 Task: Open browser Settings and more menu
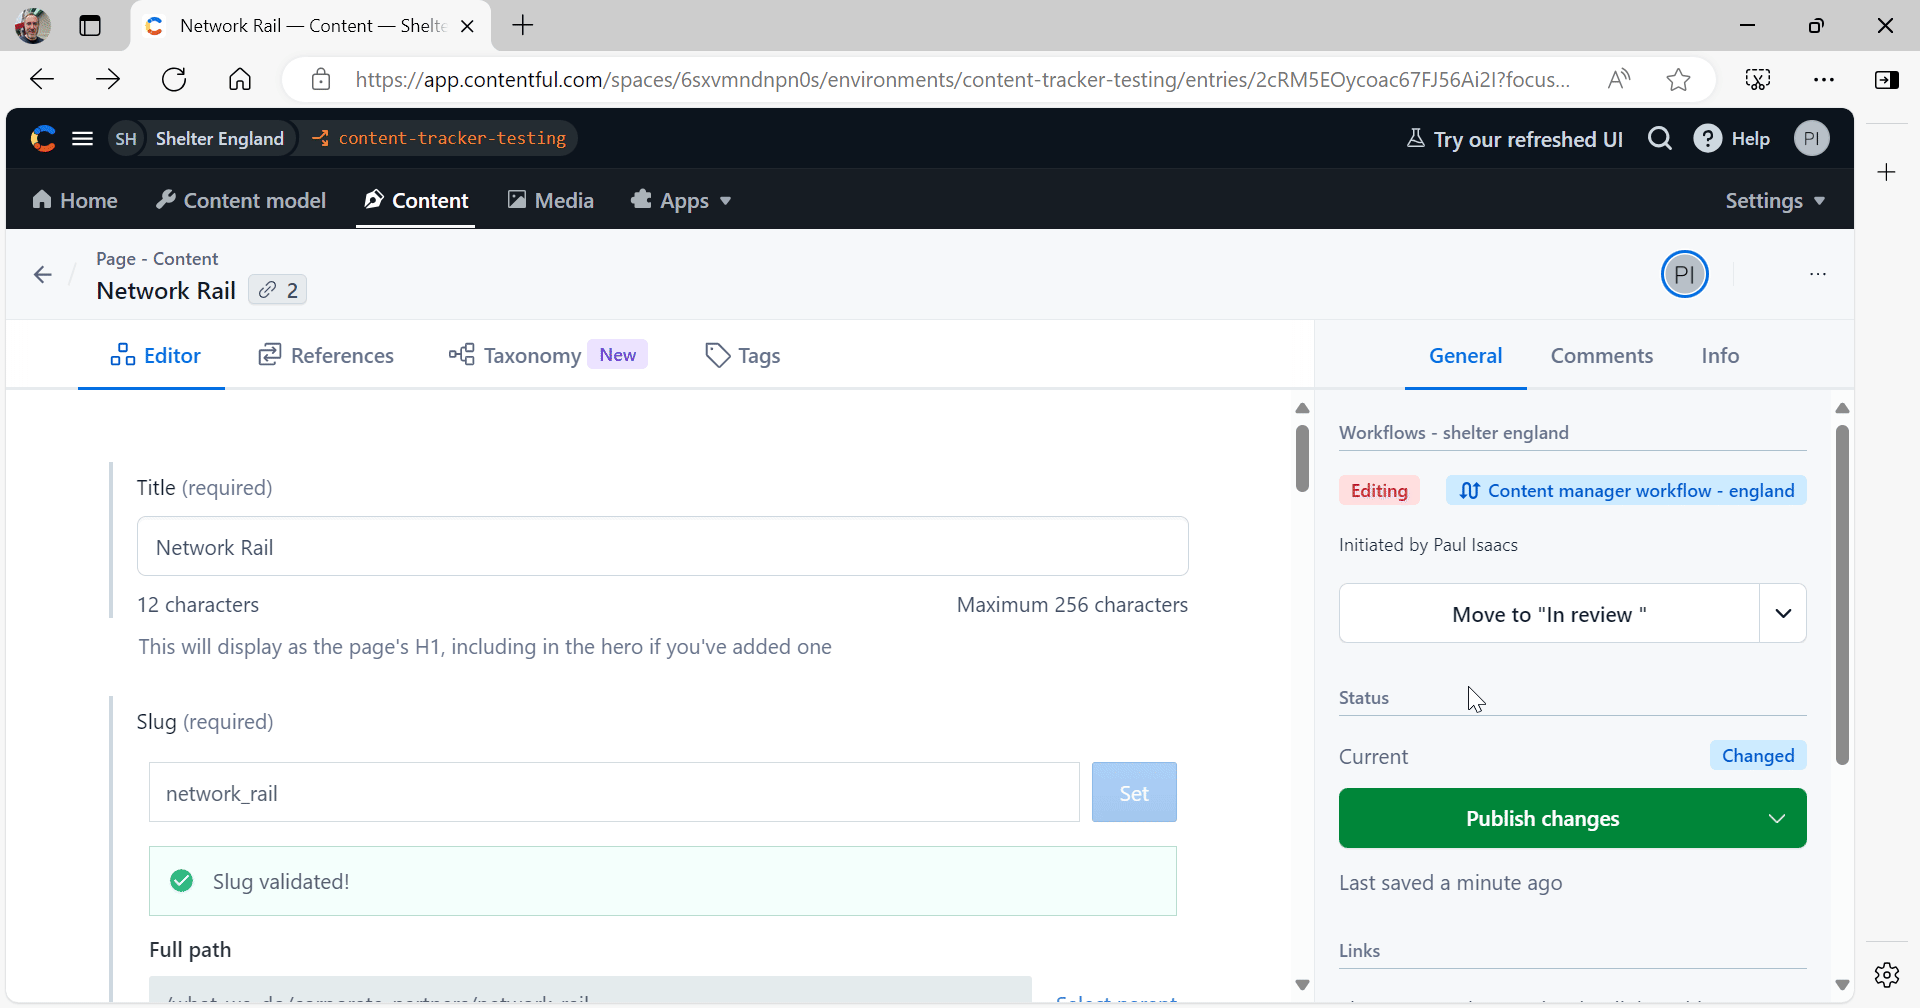(1824, 79)
